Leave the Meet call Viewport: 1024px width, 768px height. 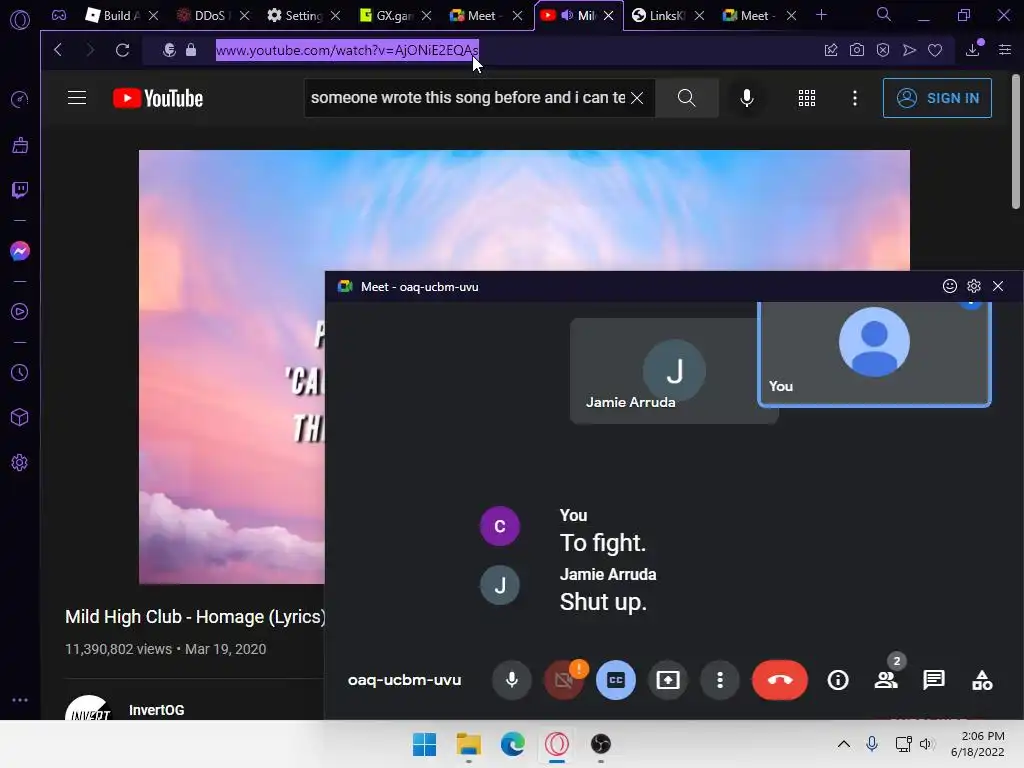coord(780,680)
